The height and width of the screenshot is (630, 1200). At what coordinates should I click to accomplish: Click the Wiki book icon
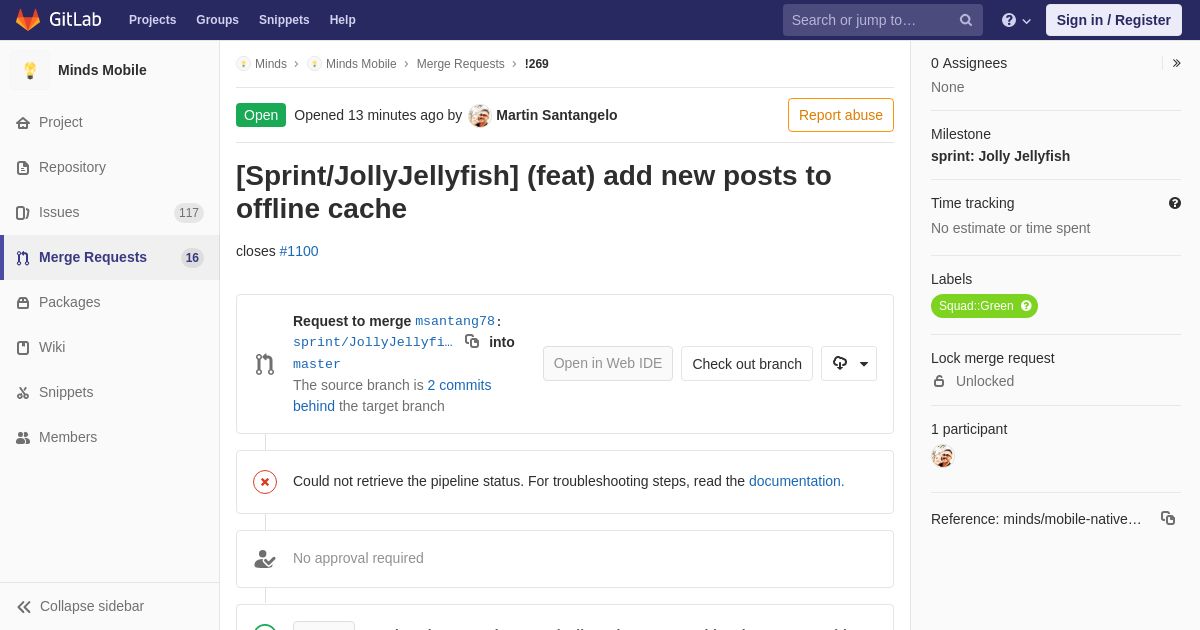click(23, 348)
